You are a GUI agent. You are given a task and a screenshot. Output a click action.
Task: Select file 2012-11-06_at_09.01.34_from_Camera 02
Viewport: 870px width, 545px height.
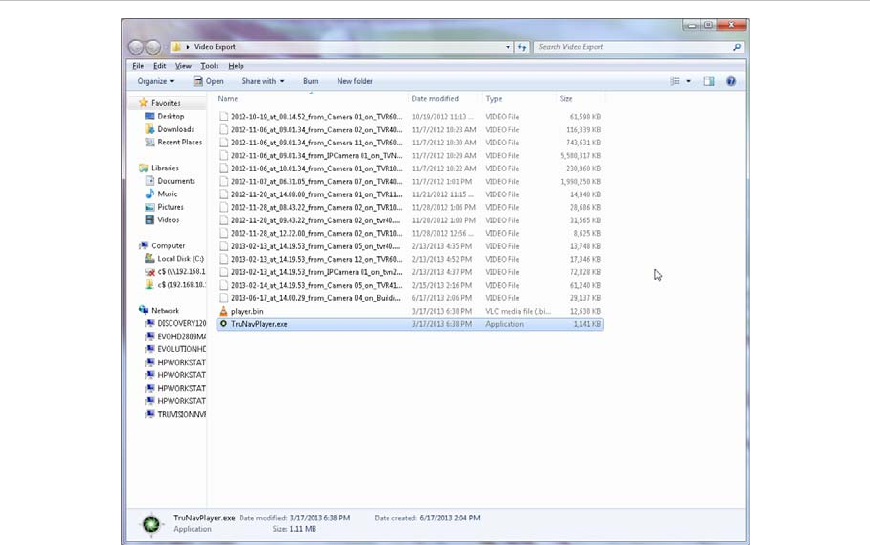(x=316, y=129)
